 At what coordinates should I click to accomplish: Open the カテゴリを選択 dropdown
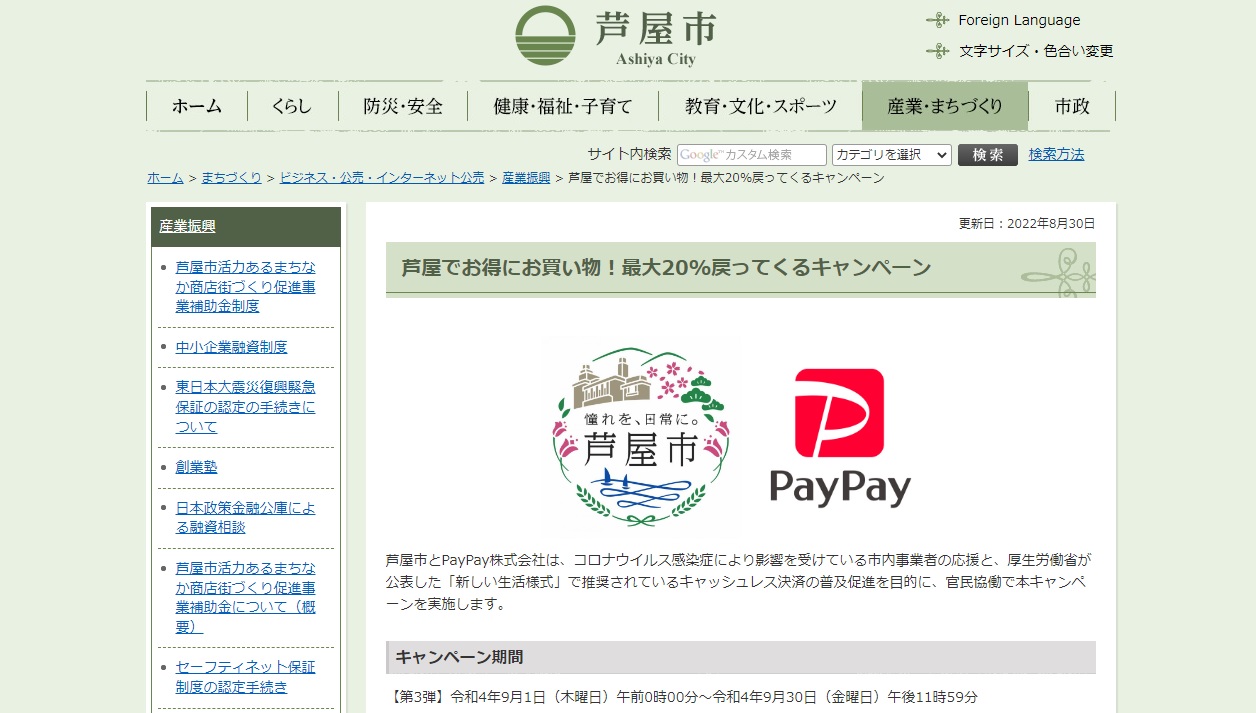[x=891, y=155]
